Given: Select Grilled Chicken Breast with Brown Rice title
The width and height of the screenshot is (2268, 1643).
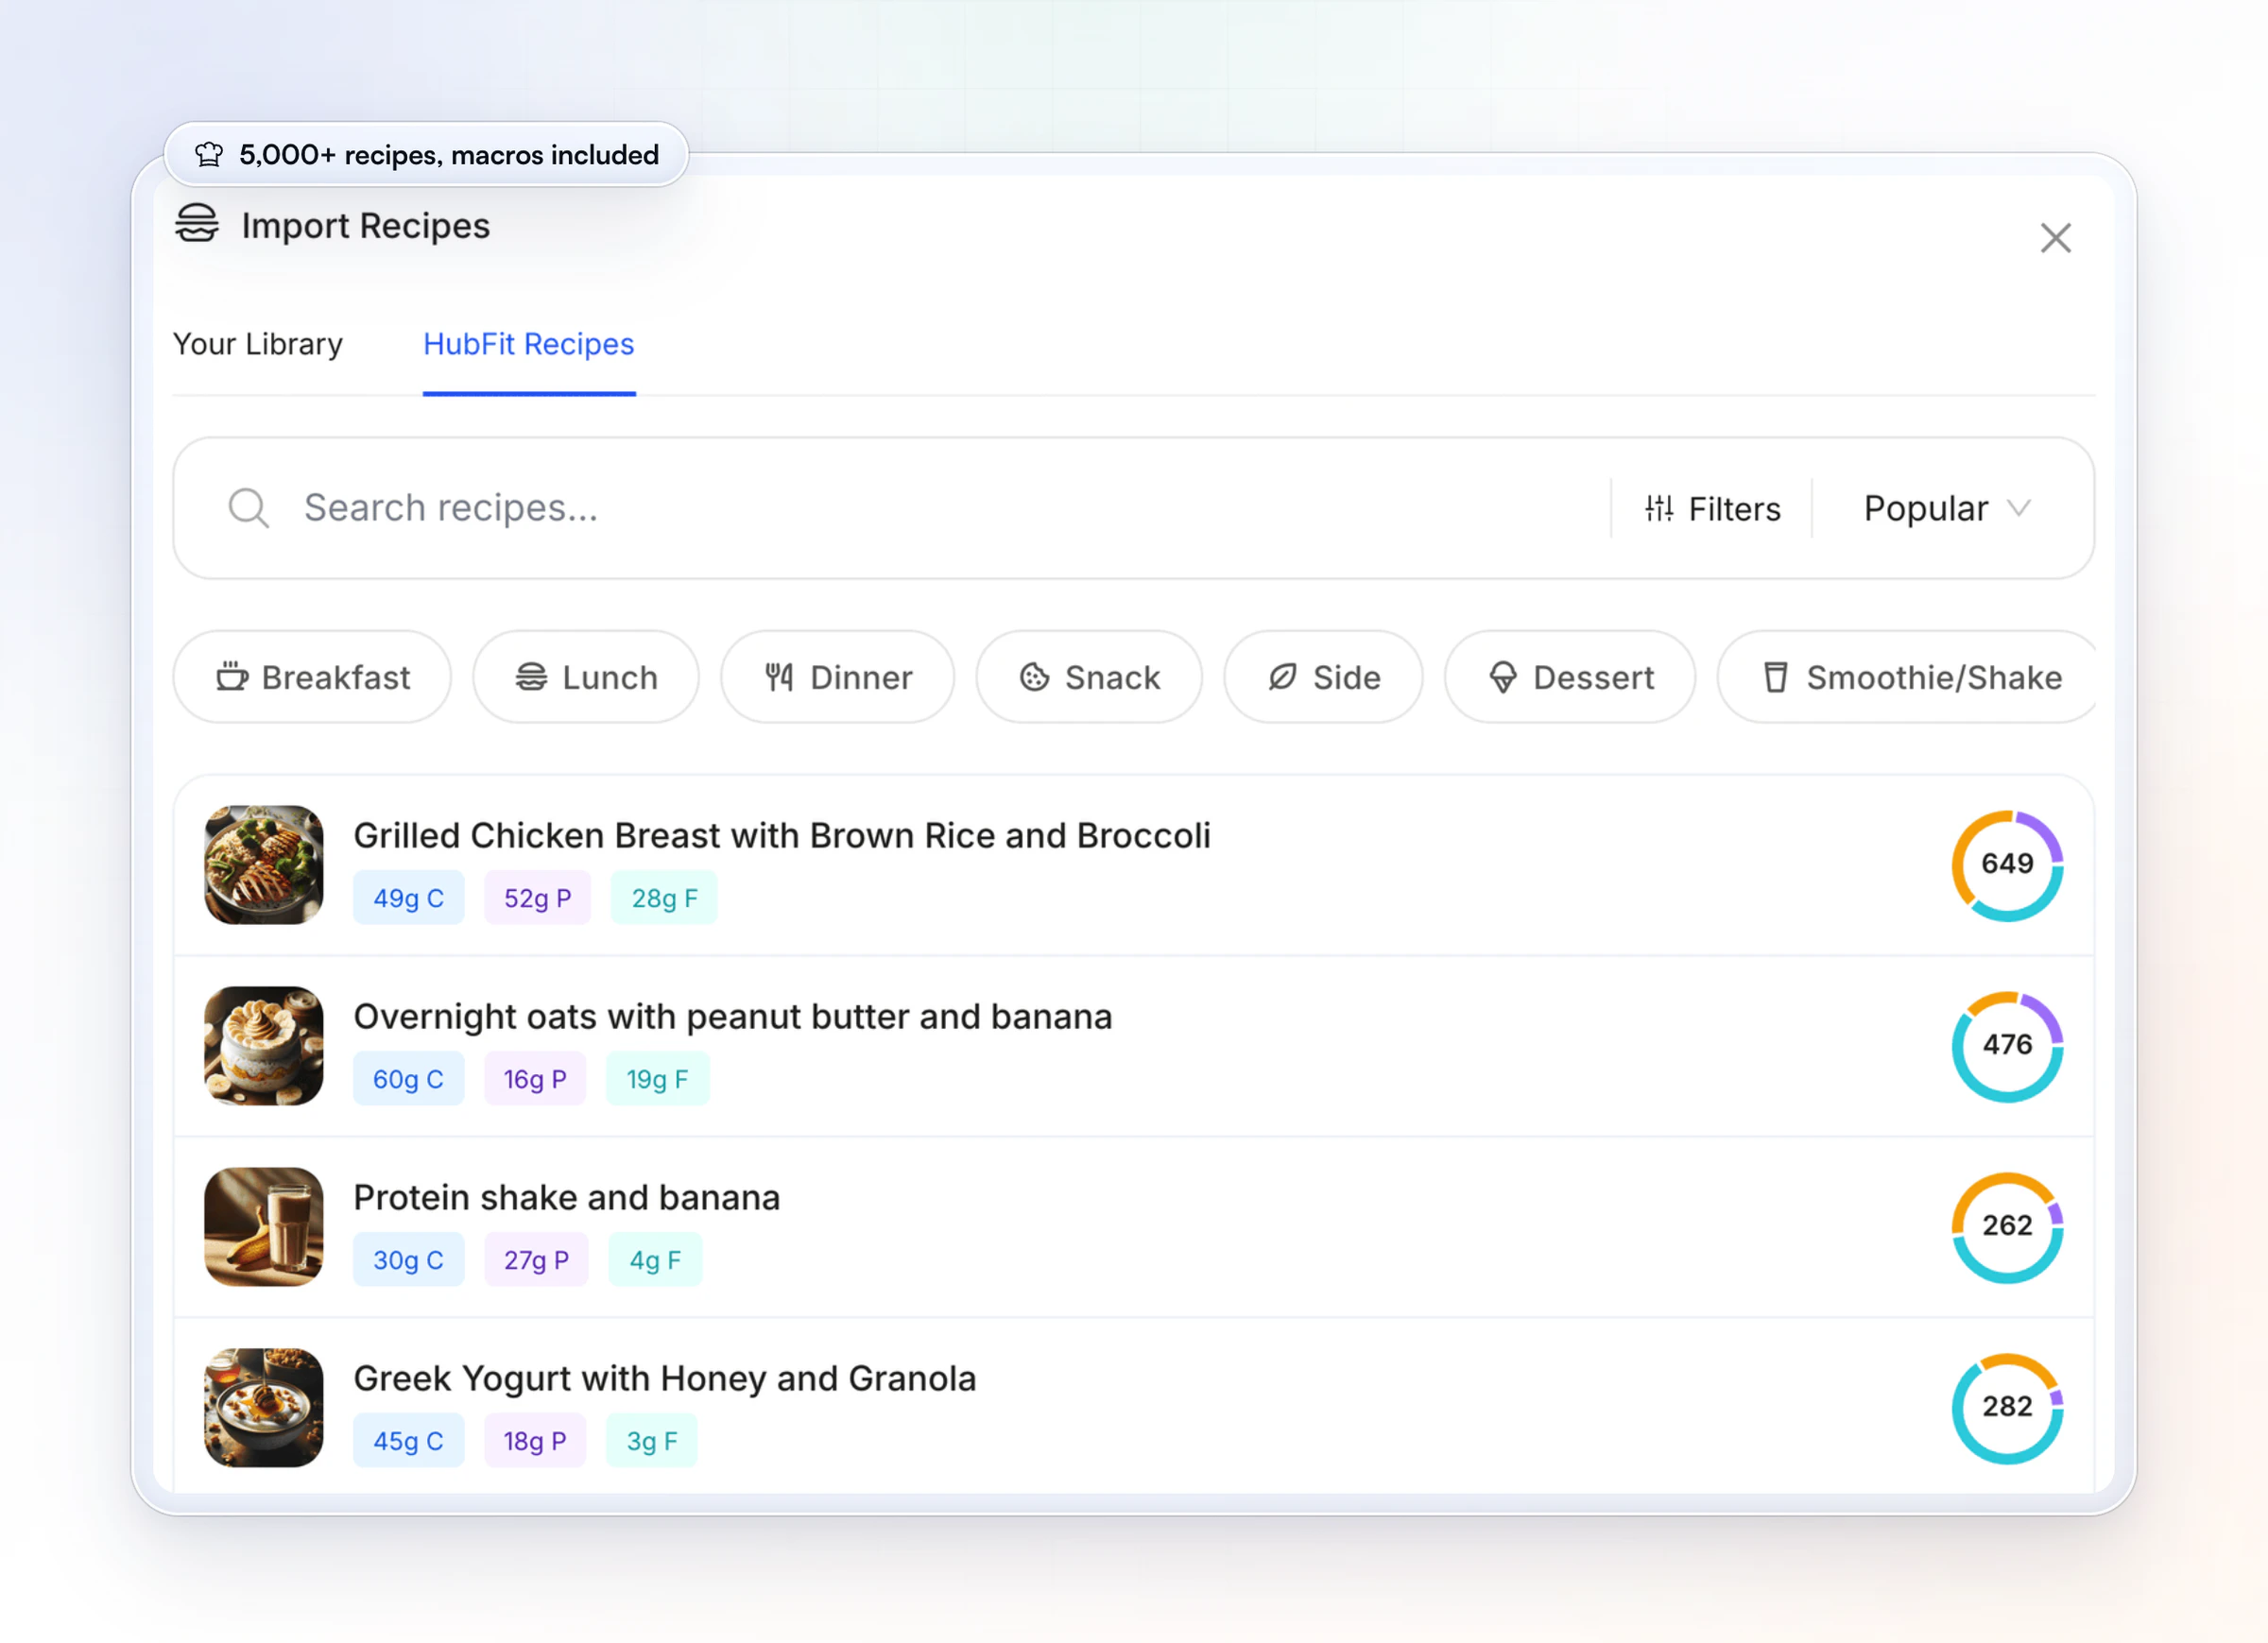Looking at the screenshot, I should [x=782, y=836].
